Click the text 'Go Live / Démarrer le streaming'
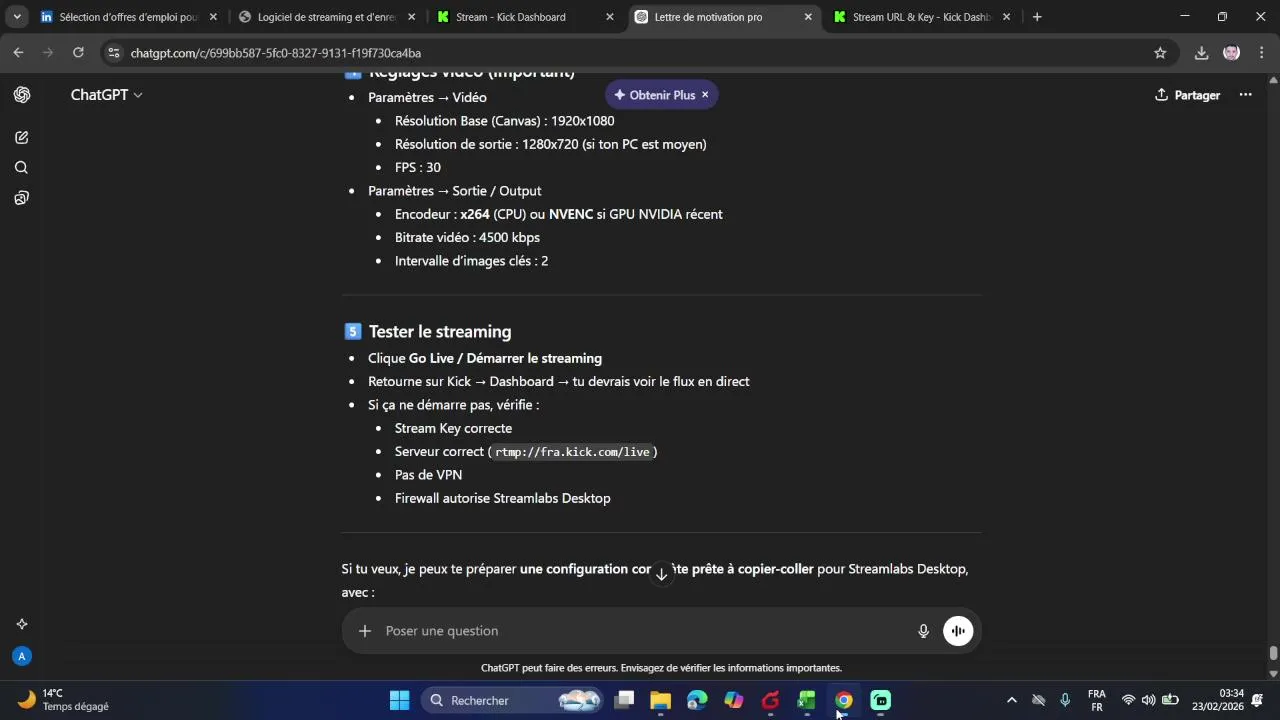 pyautogui.click(x=505, y=358)
